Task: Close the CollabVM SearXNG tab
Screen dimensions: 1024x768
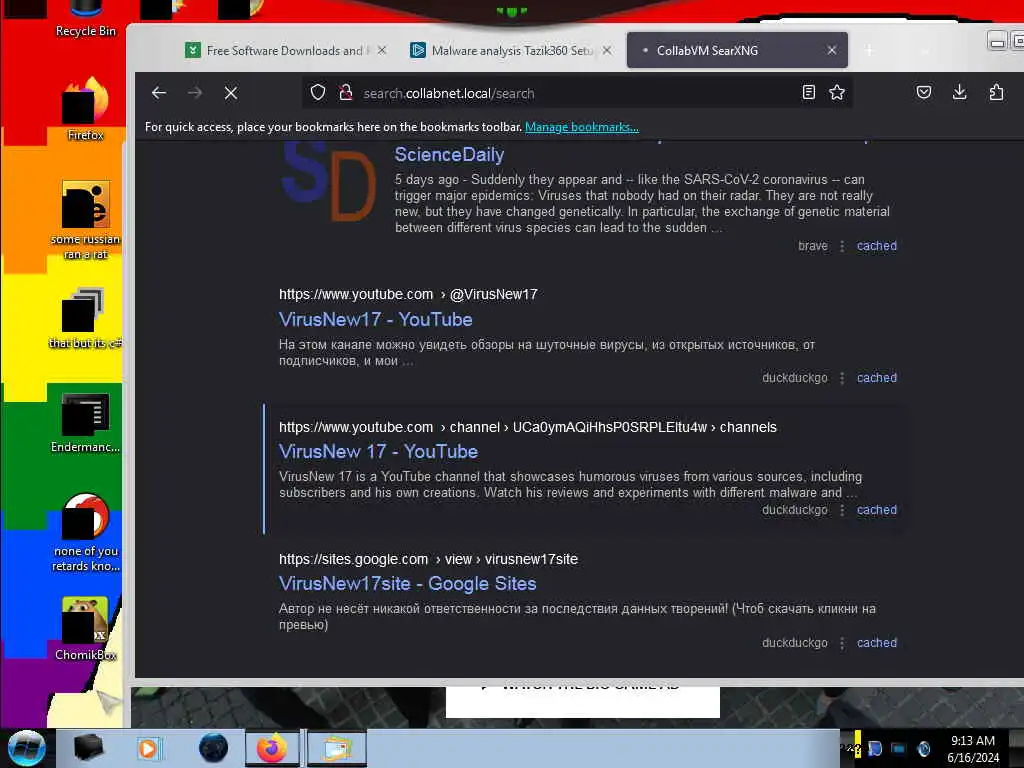Action: click(831, 50)
